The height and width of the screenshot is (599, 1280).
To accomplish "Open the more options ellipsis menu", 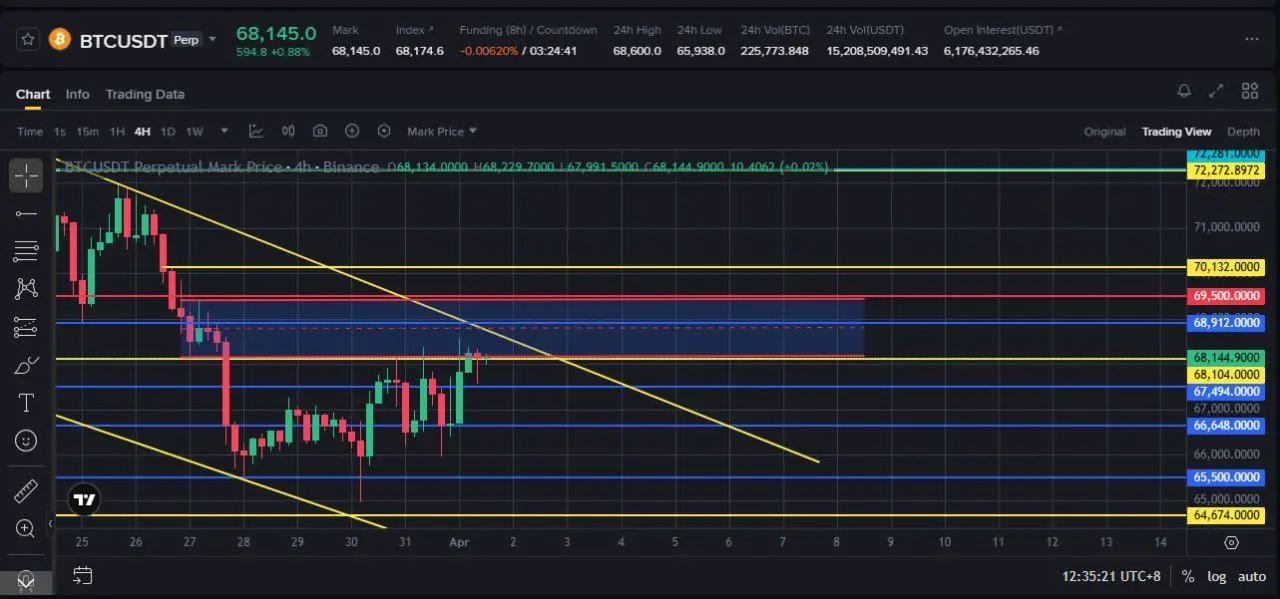I will [1251, 39].
